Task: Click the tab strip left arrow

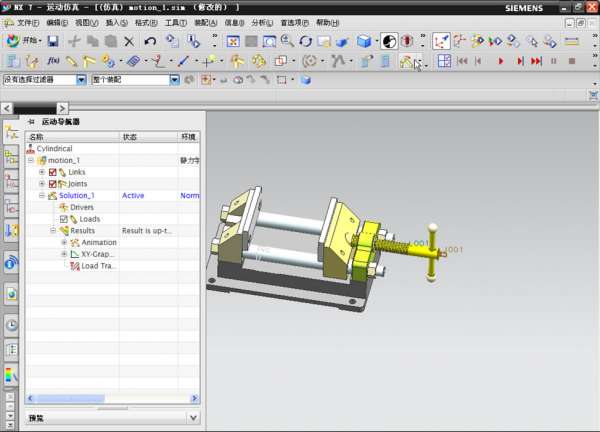Action: 7,109
